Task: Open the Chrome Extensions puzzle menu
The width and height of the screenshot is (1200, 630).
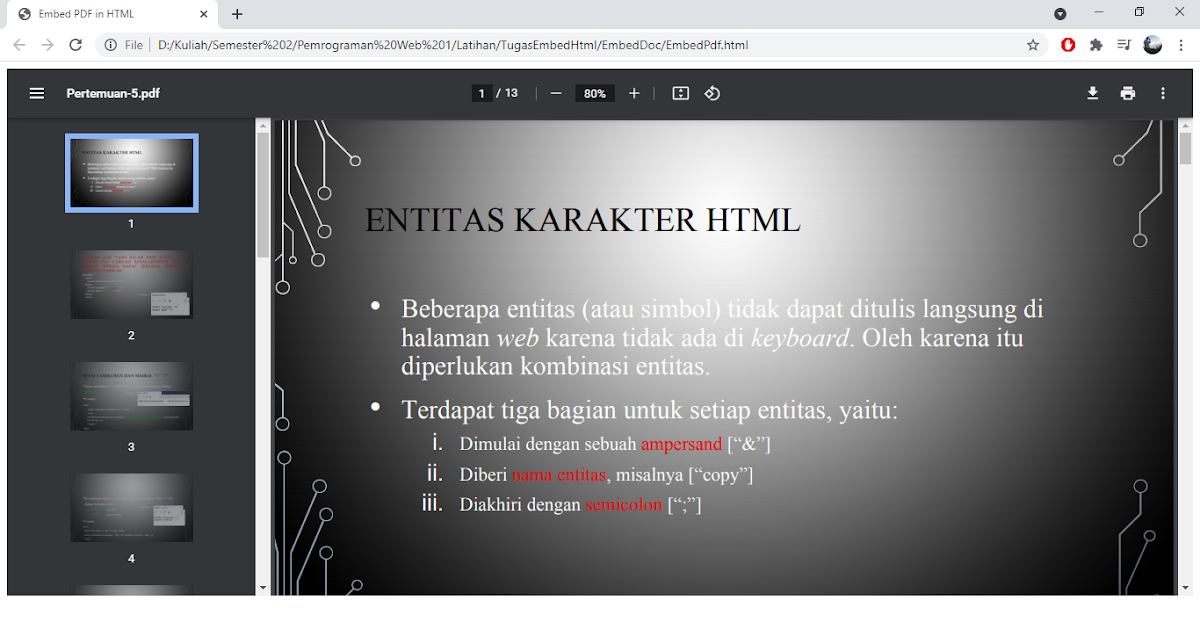Action: pos(1096,45)
